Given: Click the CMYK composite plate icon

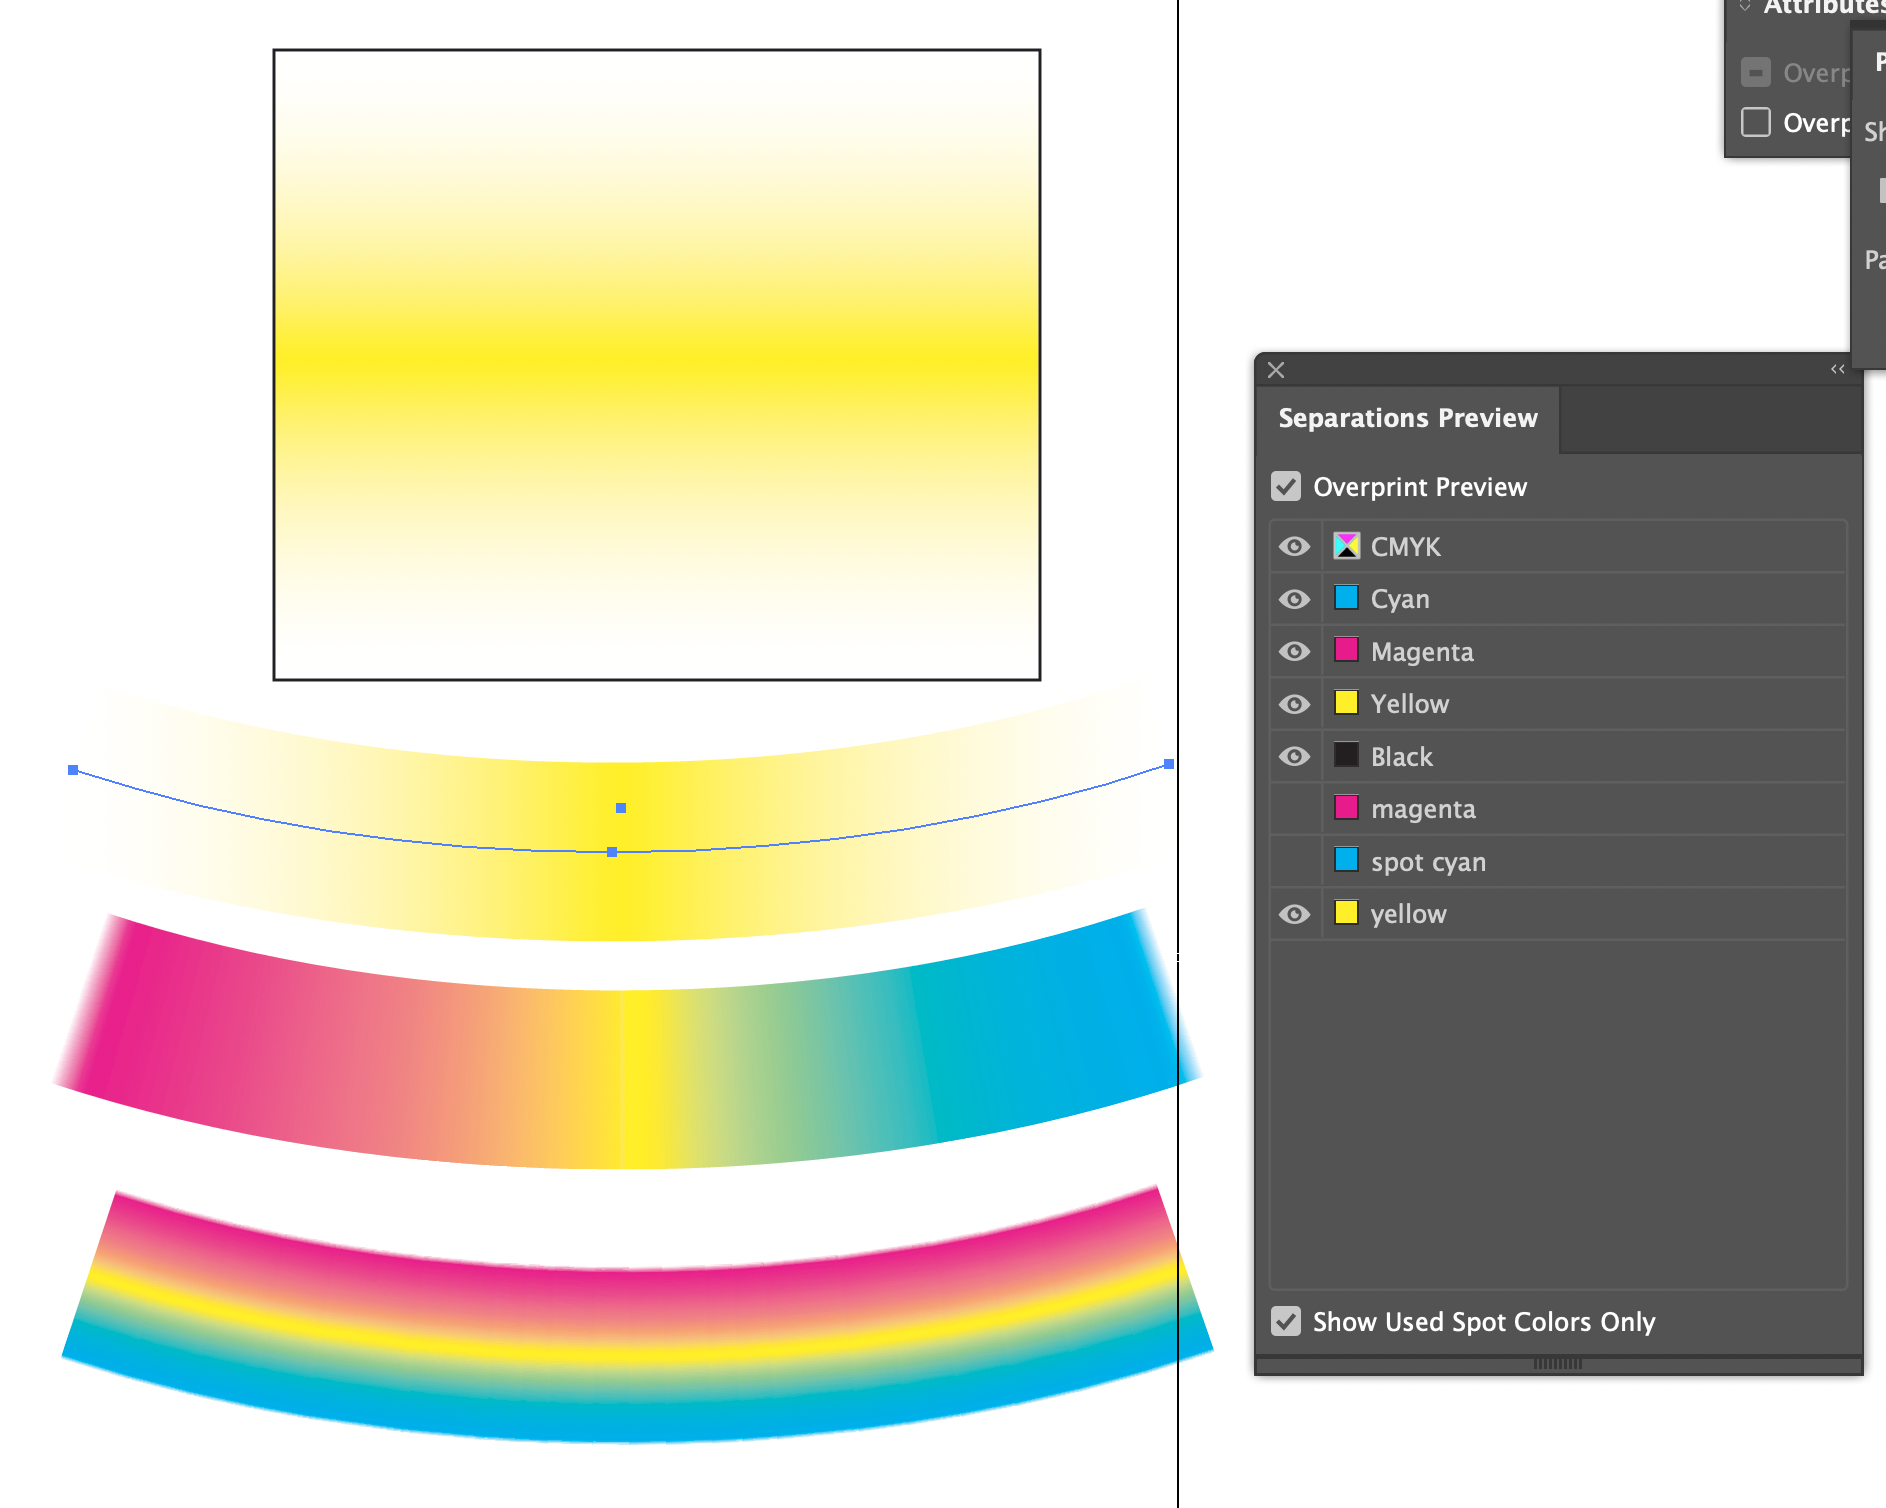Looking at the screenshot, I should click(1347, 546).
